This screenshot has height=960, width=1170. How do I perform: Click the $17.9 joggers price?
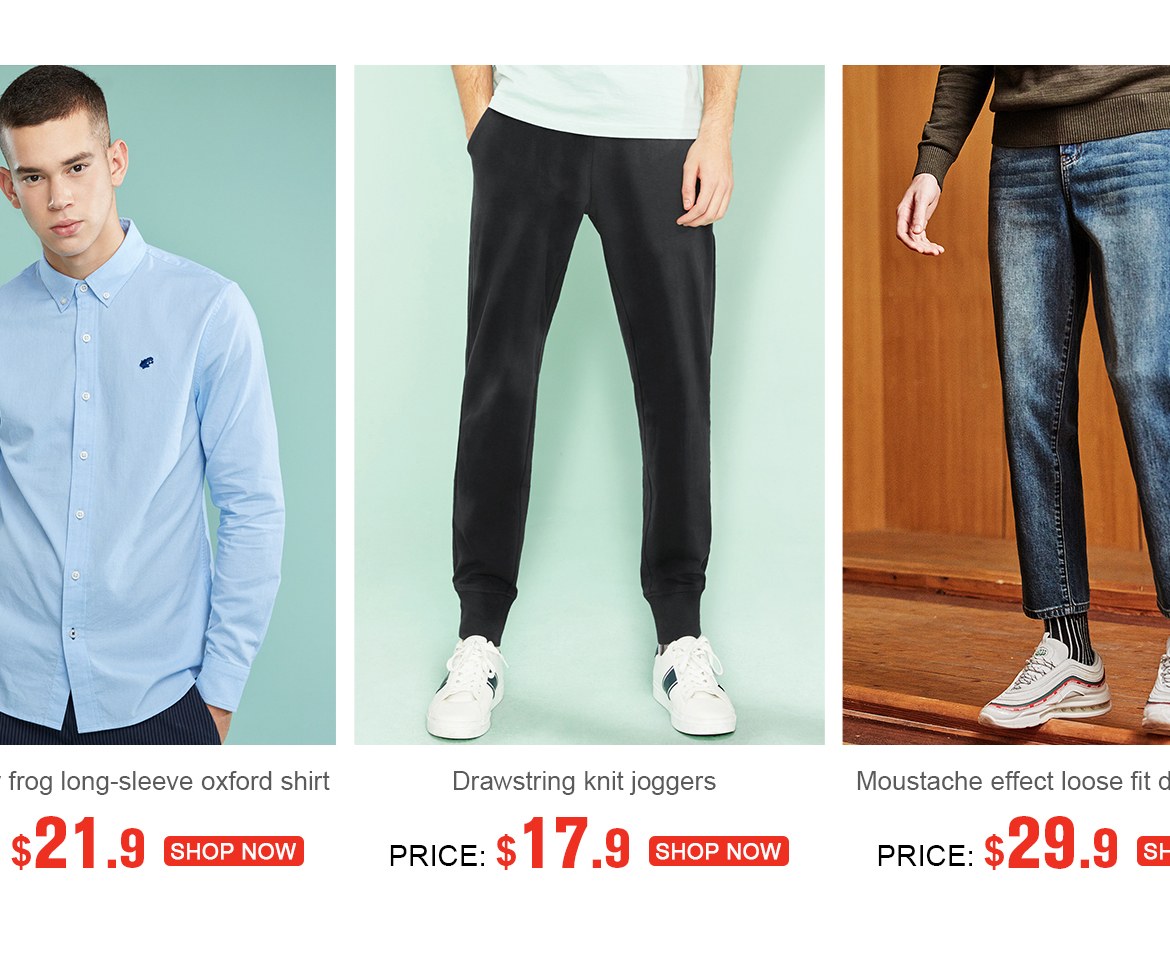point(563,844)
